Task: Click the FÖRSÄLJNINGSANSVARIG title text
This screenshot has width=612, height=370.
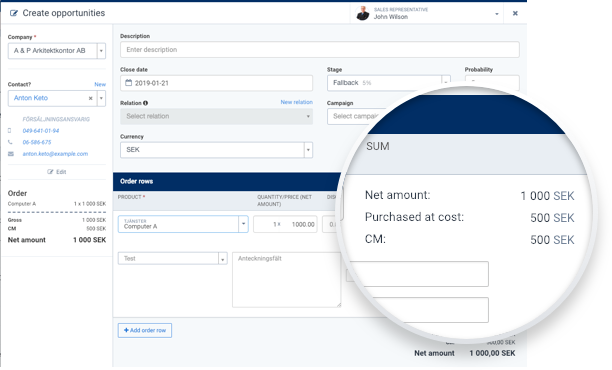Action: [x=56, y=119]
